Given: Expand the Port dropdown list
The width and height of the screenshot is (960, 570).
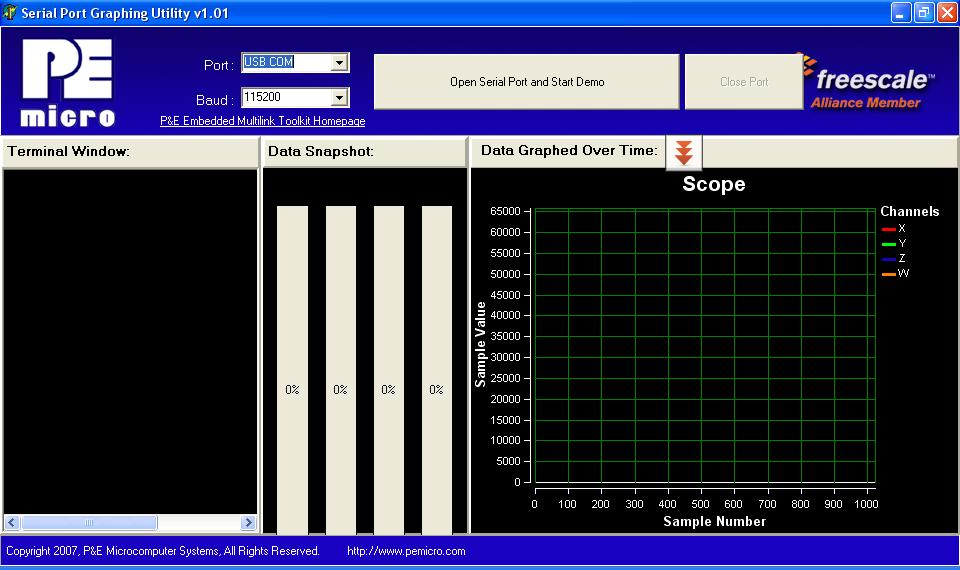Looking at the screenshot, I should point(339,63).
